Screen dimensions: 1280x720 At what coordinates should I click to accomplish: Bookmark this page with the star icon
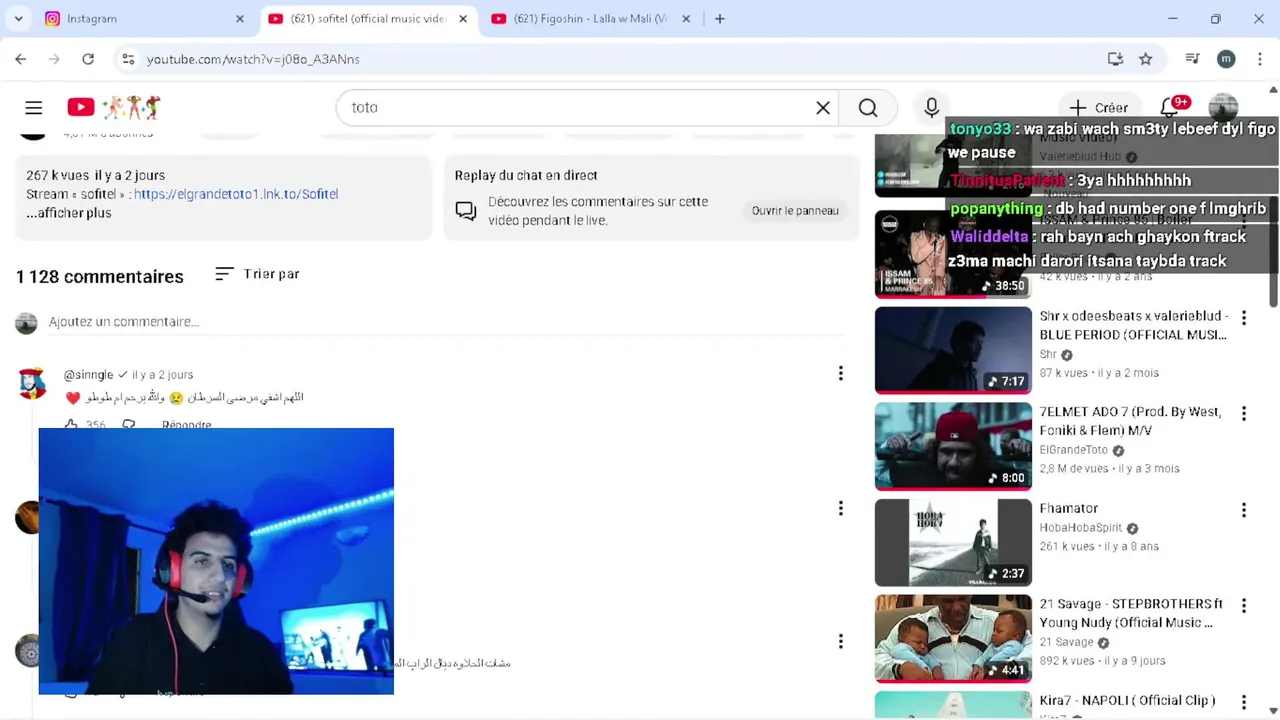[x=1146, y=59]
